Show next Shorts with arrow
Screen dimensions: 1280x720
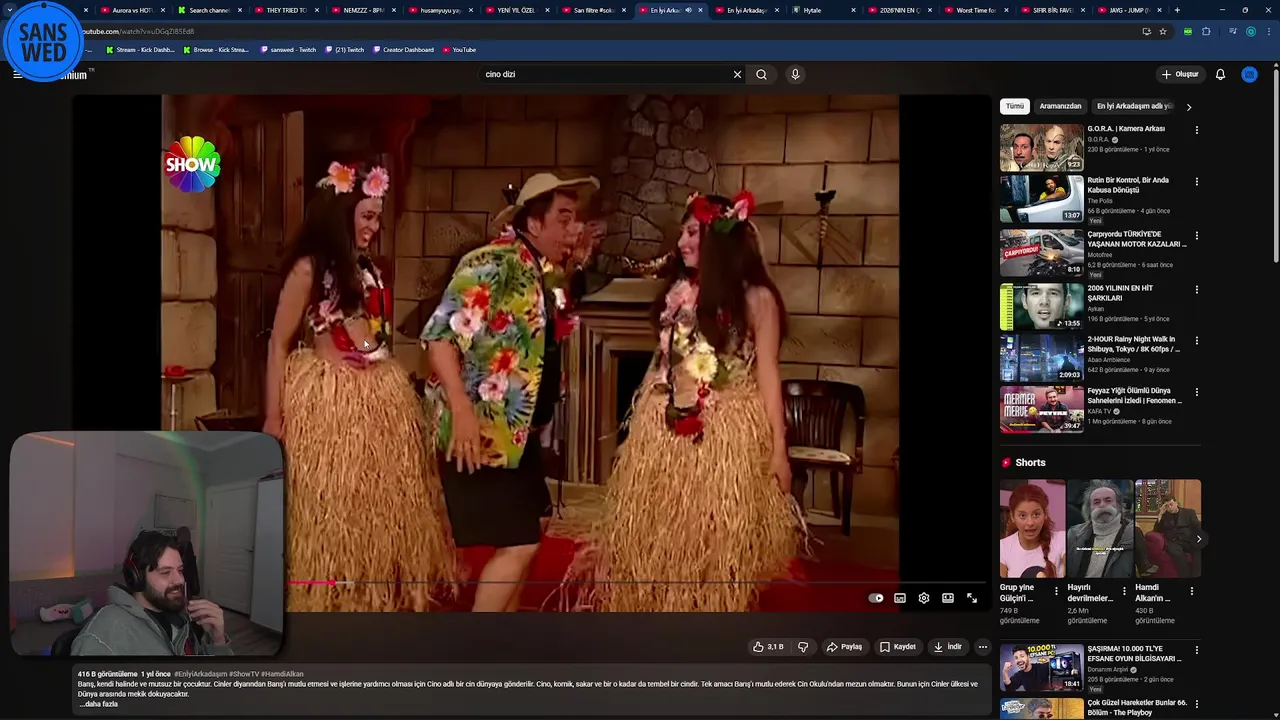[1198, 539]
